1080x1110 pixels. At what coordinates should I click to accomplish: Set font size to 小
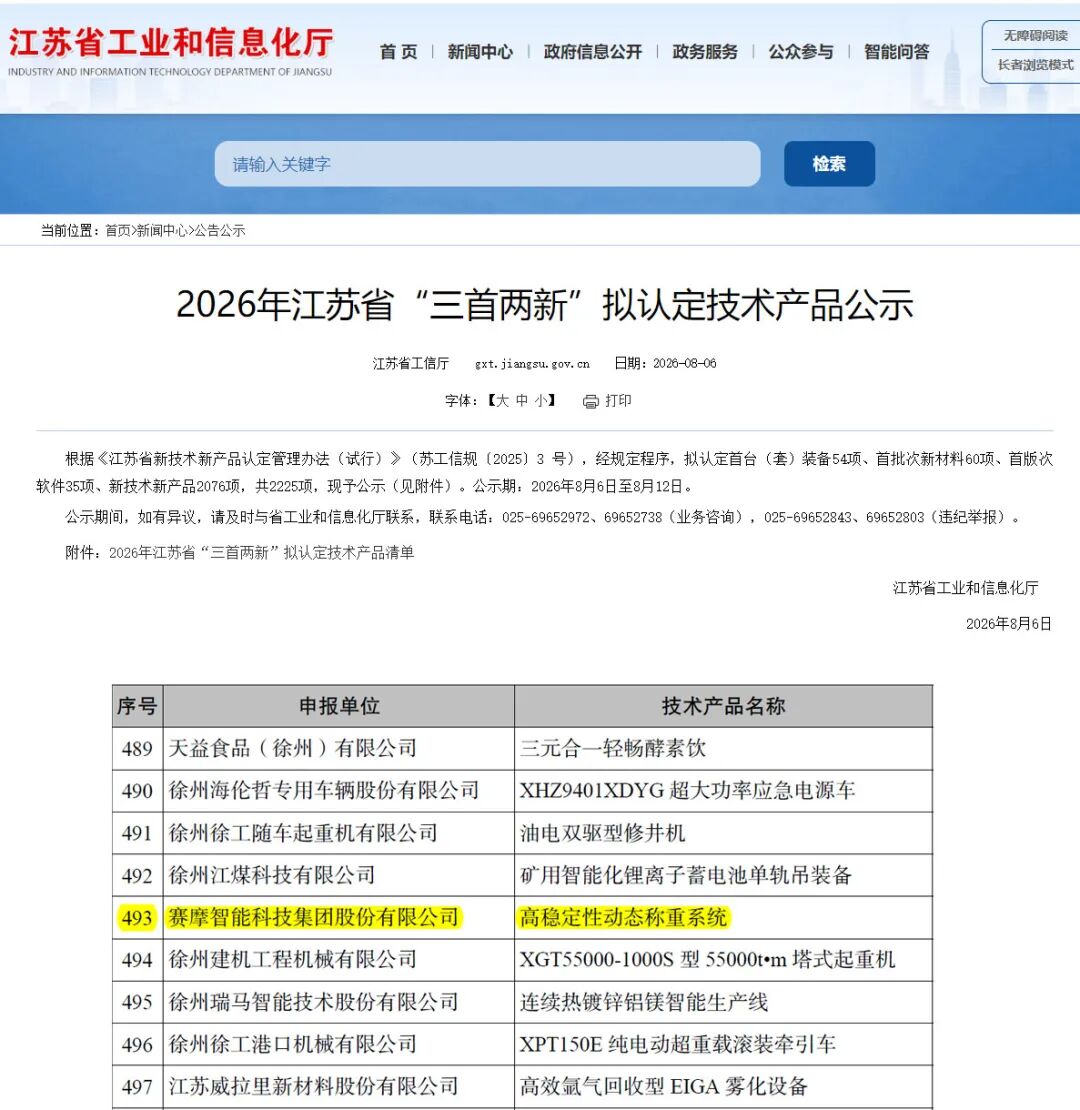click(x=541, y=401)
